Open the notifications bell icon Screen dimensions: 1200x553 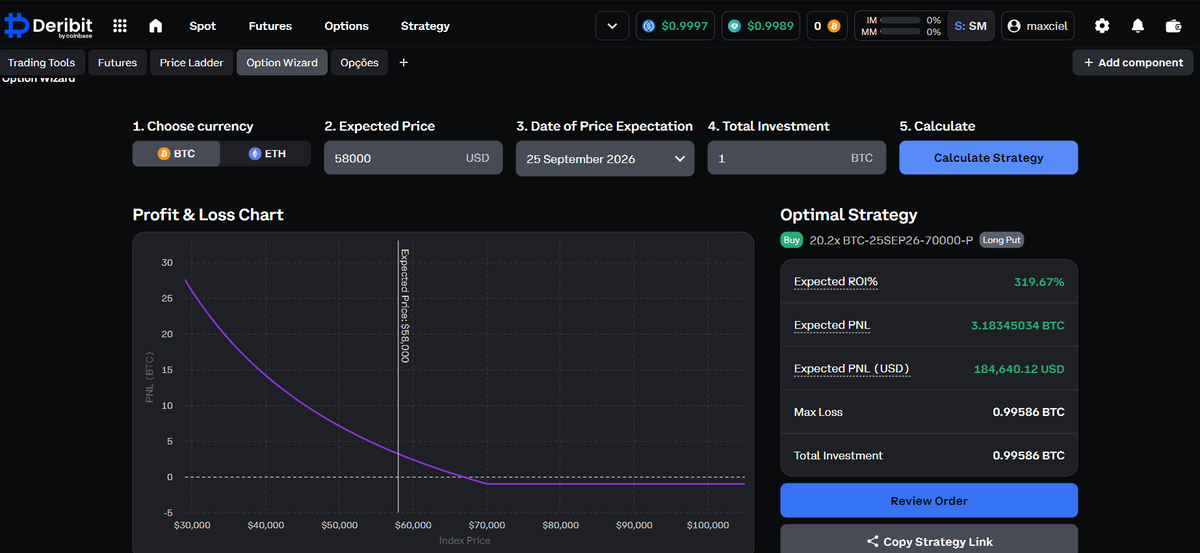[1138, 26]
